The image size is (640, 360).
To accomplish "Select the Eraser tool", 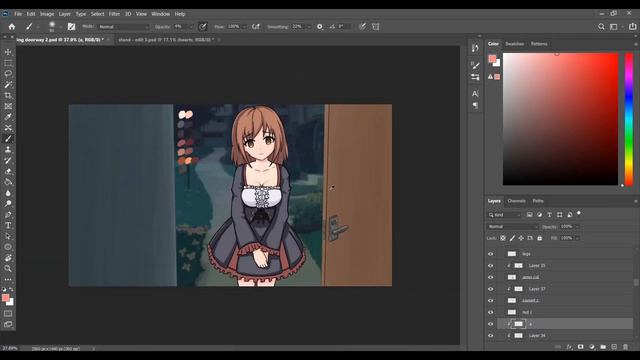I will pyautogui.click(x=8, y=171).
